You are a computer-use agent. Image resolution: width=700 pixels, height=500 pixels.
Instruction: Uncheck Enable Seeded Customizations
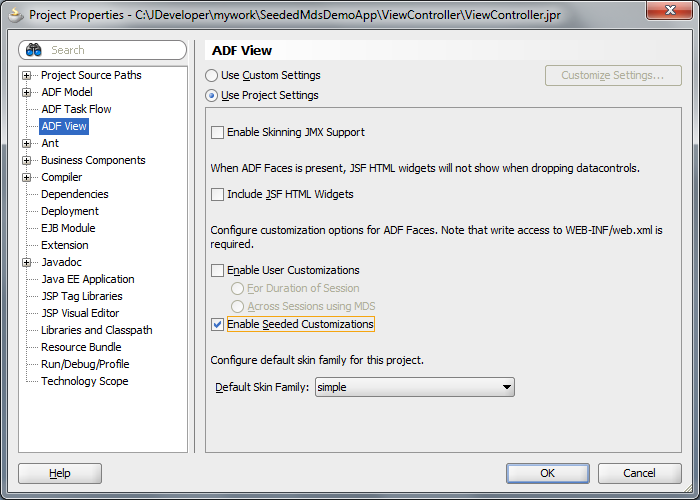coord(217,325)
